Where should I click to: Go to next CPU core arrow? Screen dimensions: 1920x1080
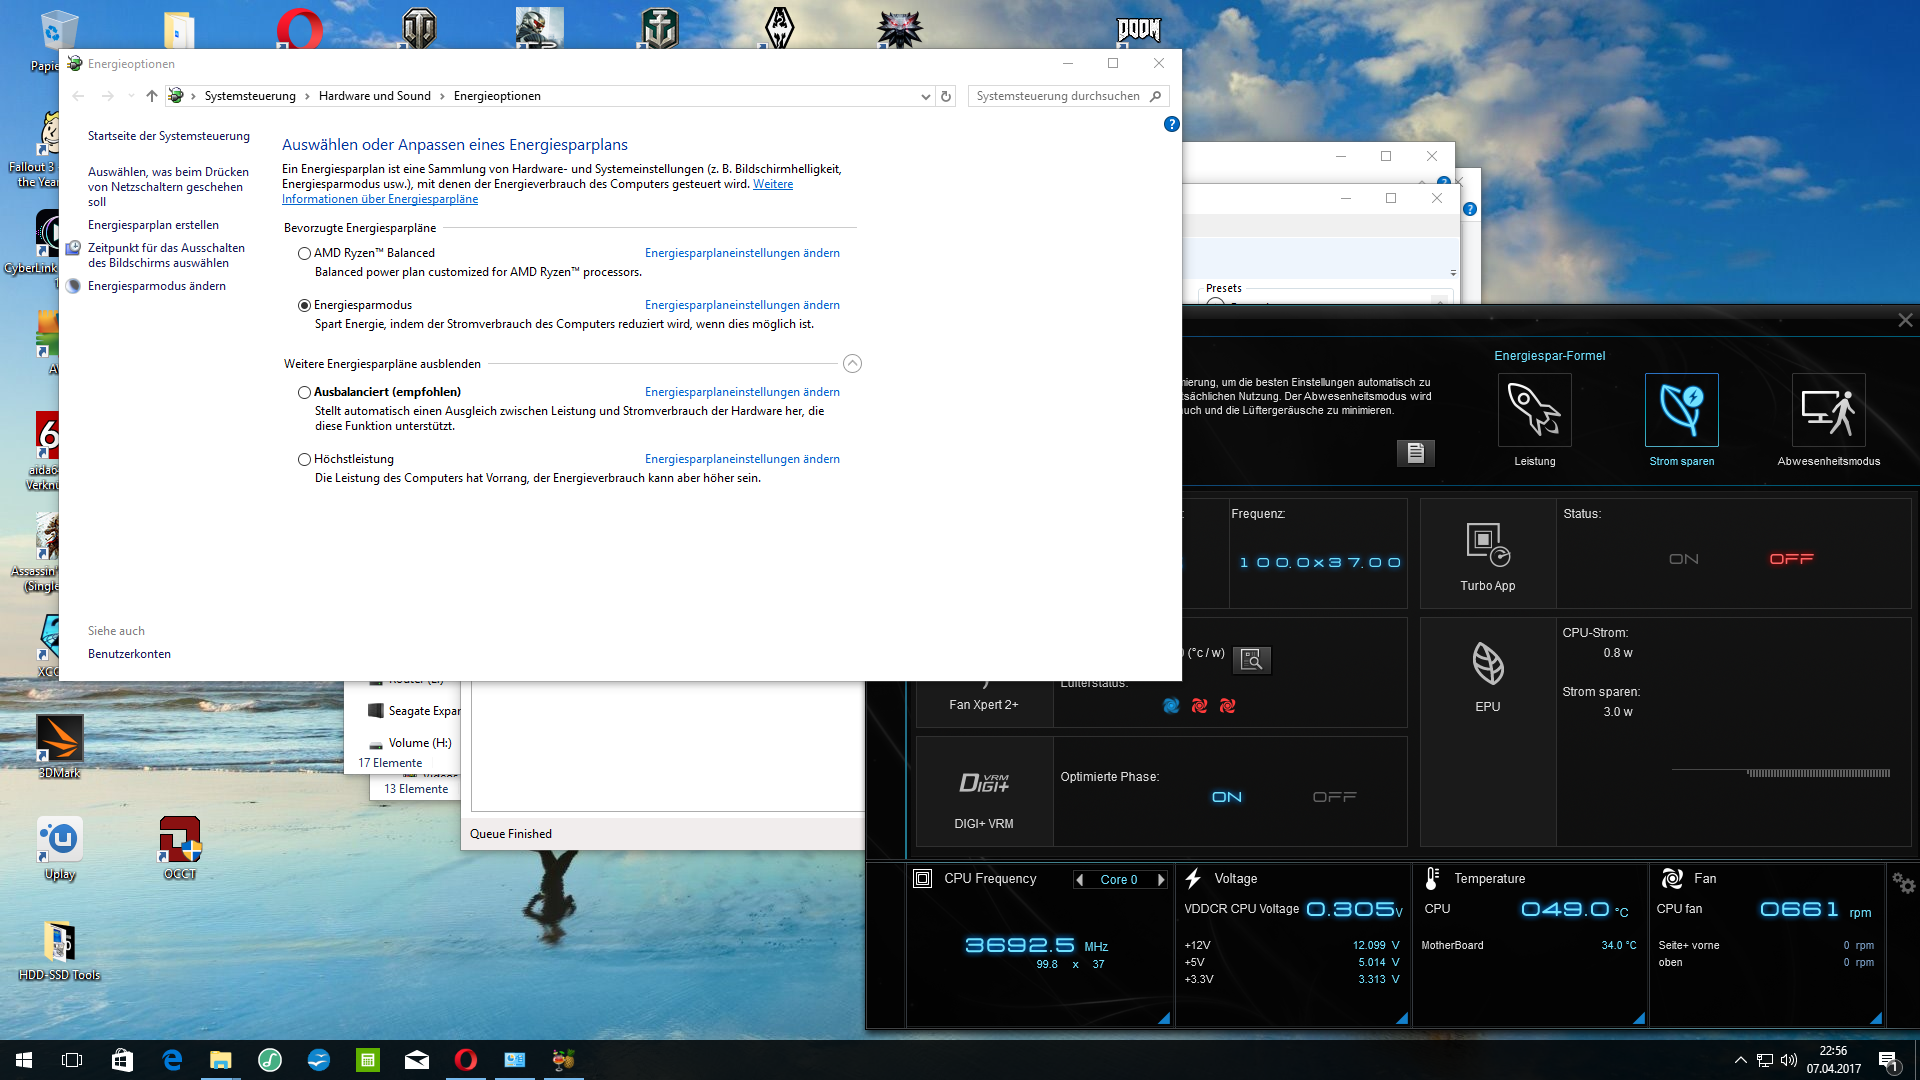coord(1161,880)
